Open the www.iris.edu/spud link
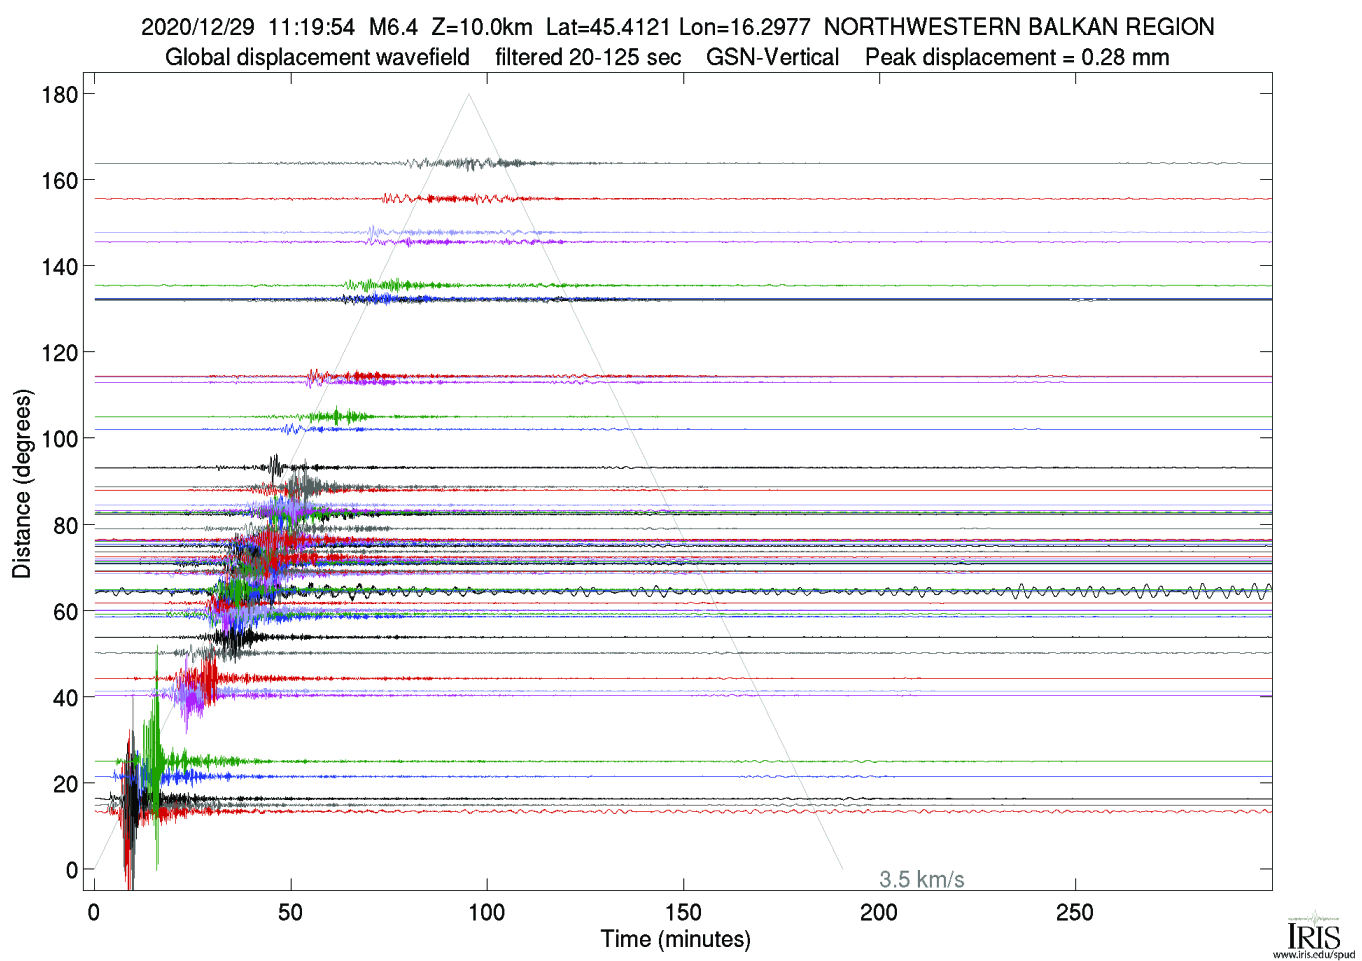The width and height of the screenshot is (1362, 961). 1313,954
